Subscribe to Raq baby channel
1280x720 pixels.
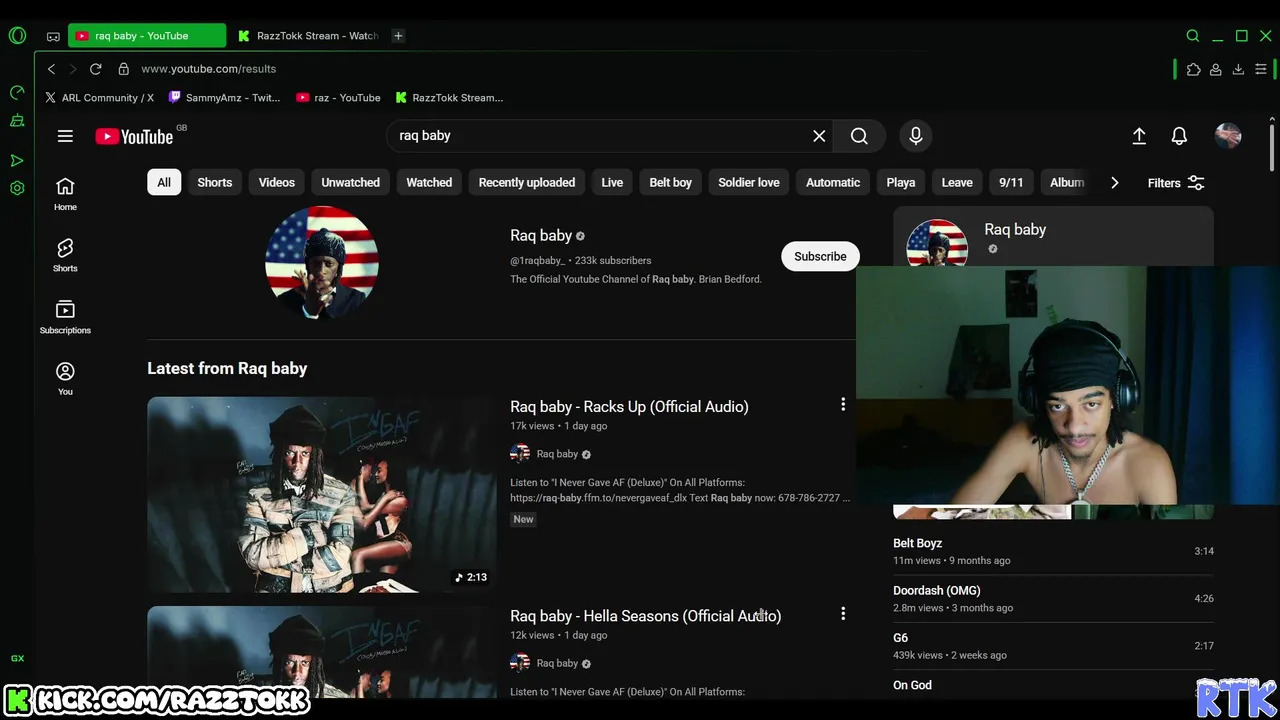click(x=820, y=256)
